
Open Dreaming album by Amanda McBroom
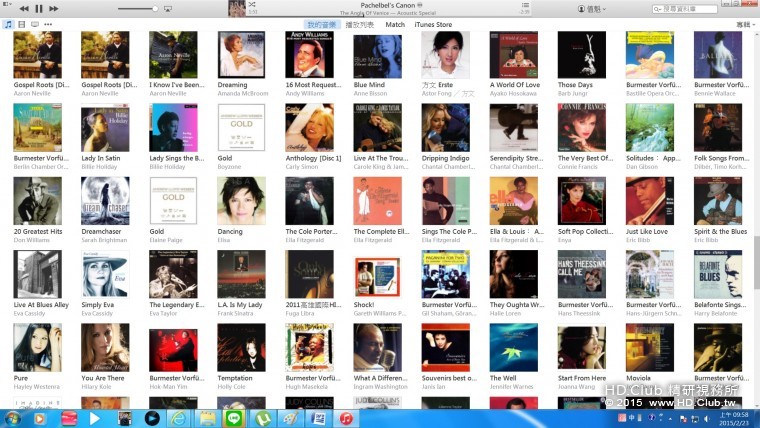(241, 55)
